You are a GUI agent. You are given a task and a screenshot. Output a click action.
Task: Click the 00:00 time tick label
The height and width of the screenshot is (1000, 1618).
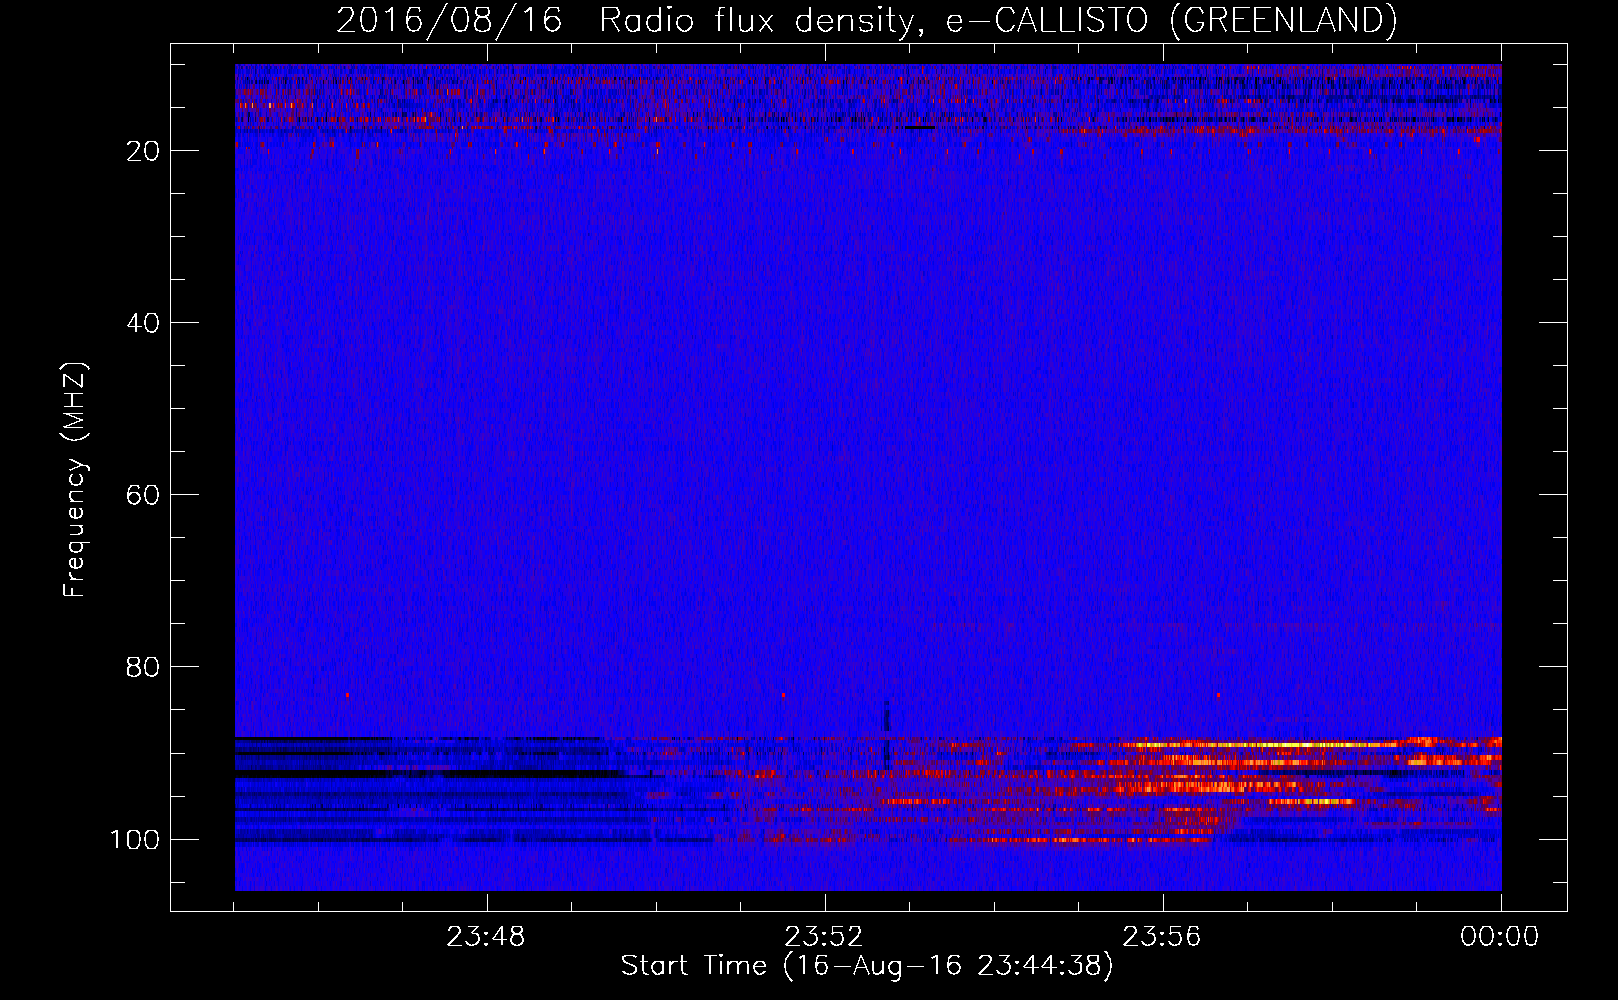(1499, 937)
